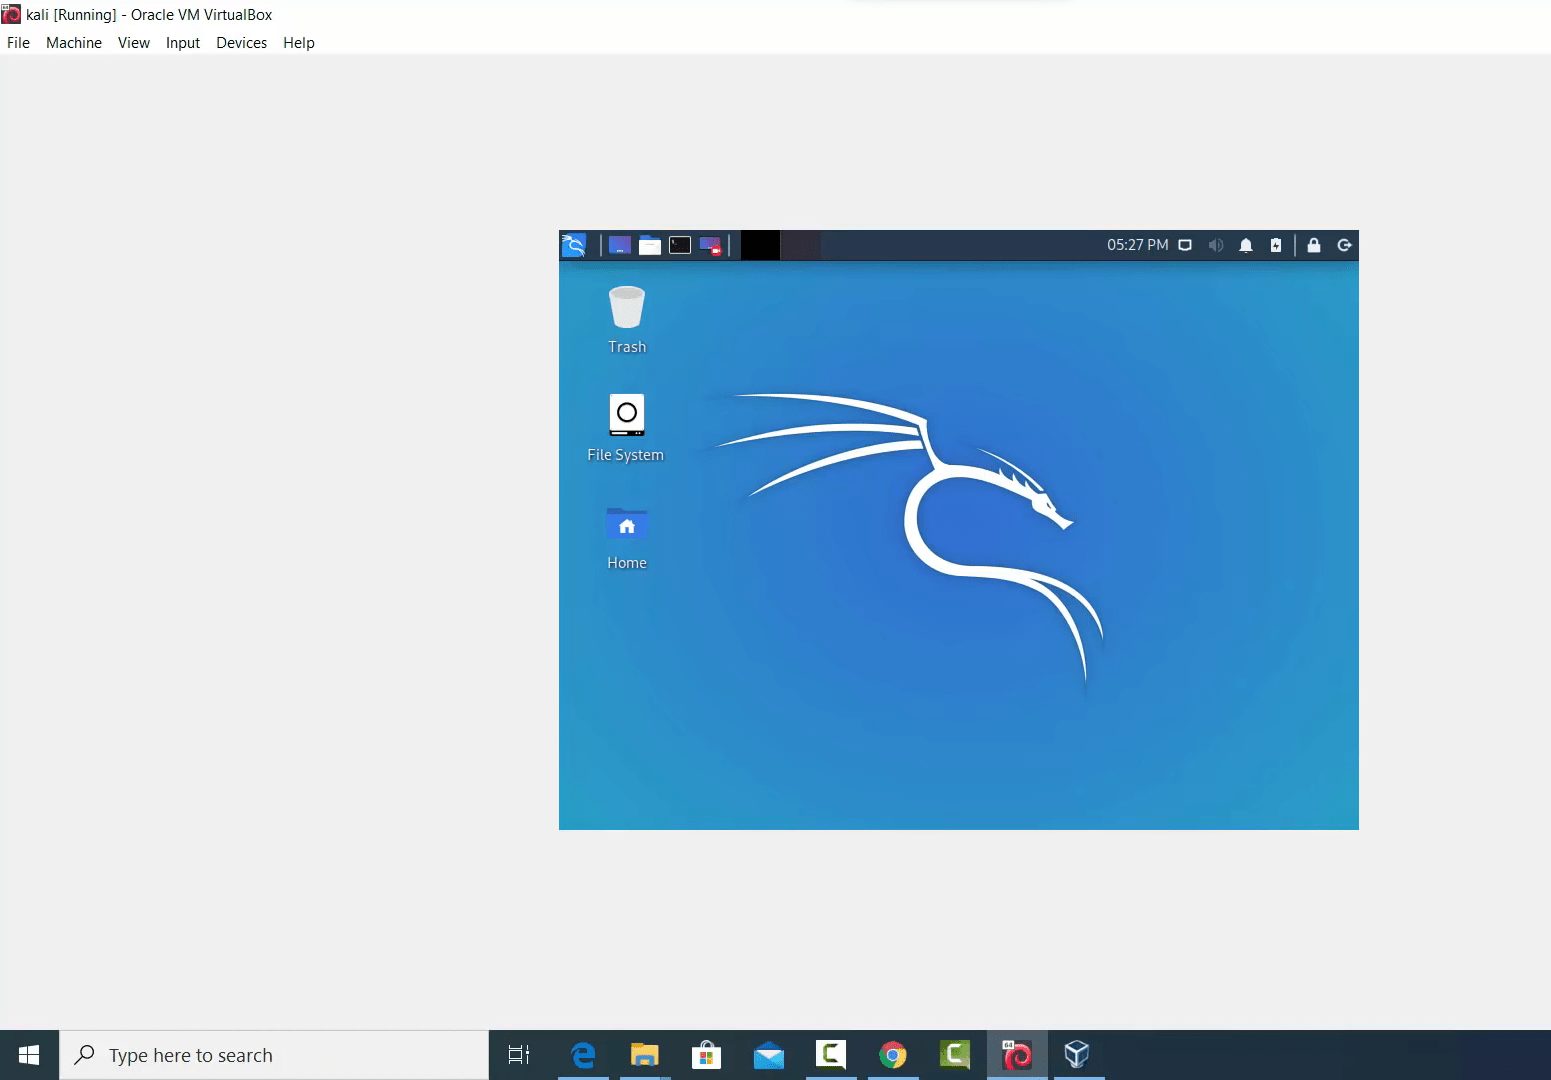This screenshot has height=1080, width=1551.
Task: Launch the terminal emulator from the panel
Action: click(680, 245)
